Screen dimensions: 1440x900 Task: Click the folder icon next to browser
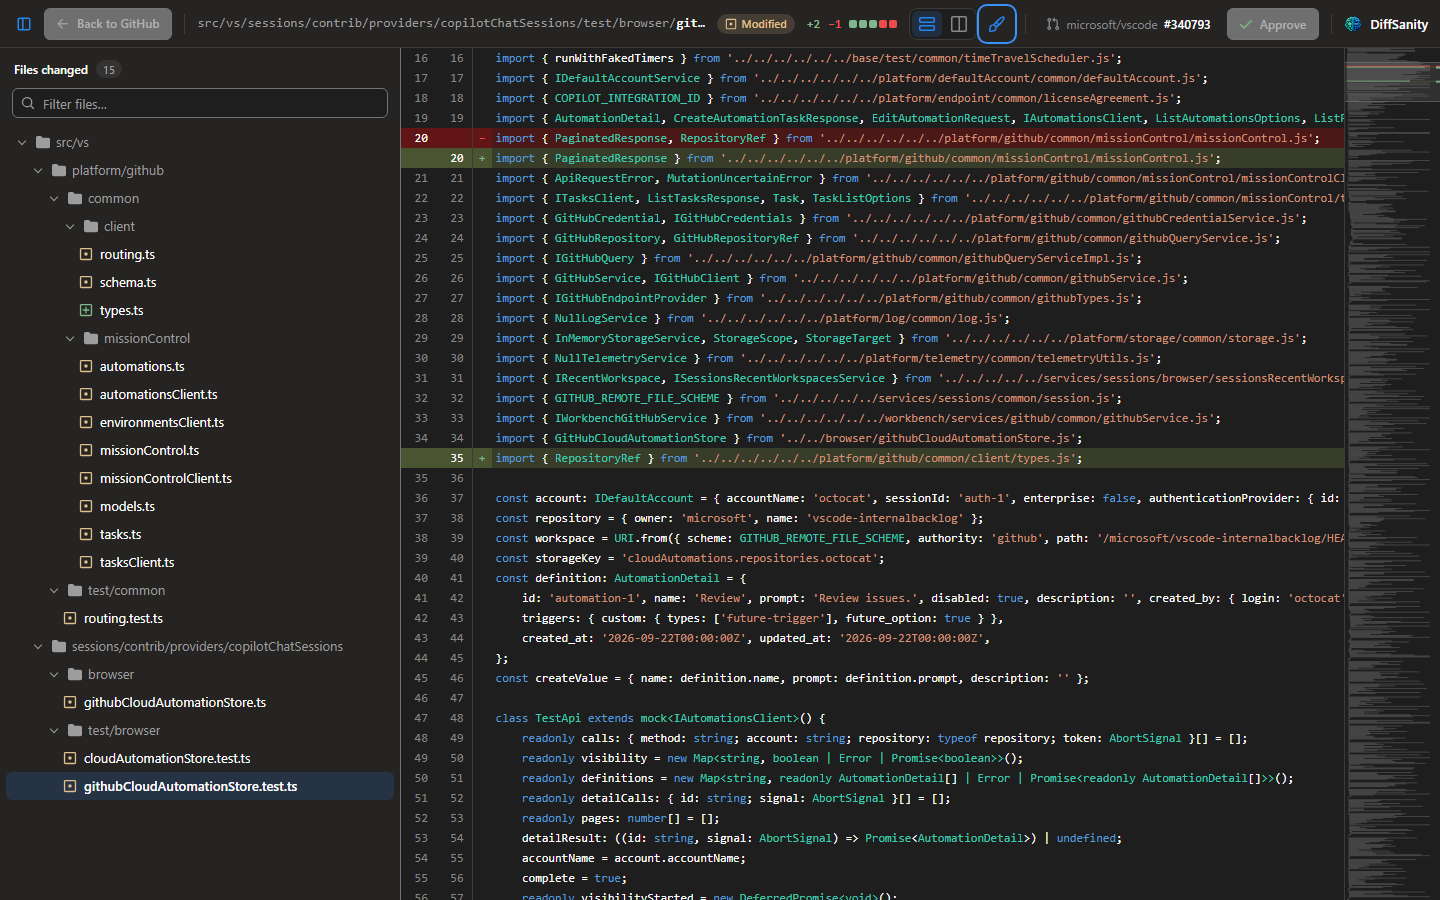(x=75, y=674)
